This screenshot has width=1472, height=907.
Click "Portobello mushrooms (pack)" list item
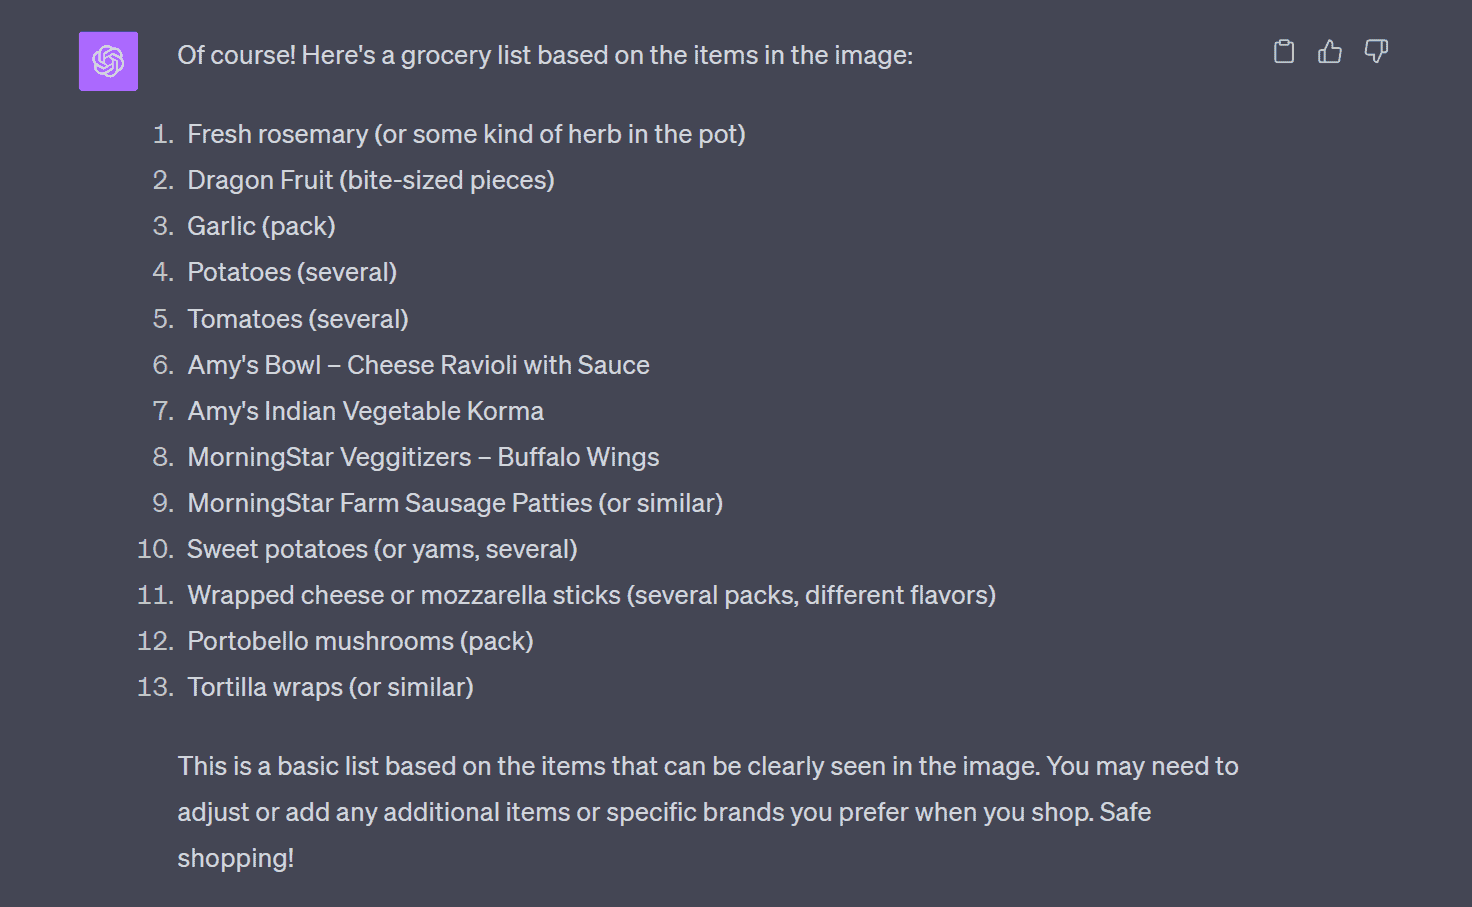(x=360, y=641)
